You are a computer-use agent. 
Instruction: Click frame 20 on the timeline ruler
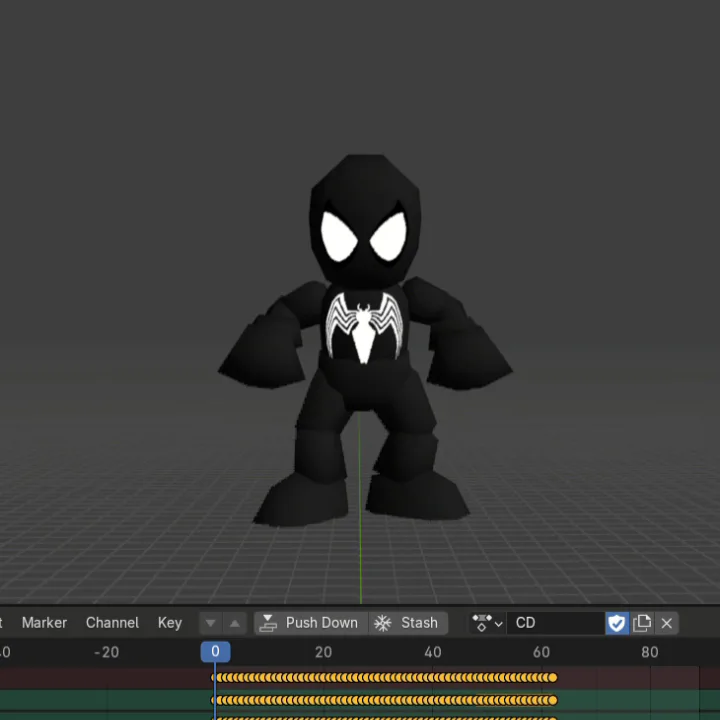[323, 652]
